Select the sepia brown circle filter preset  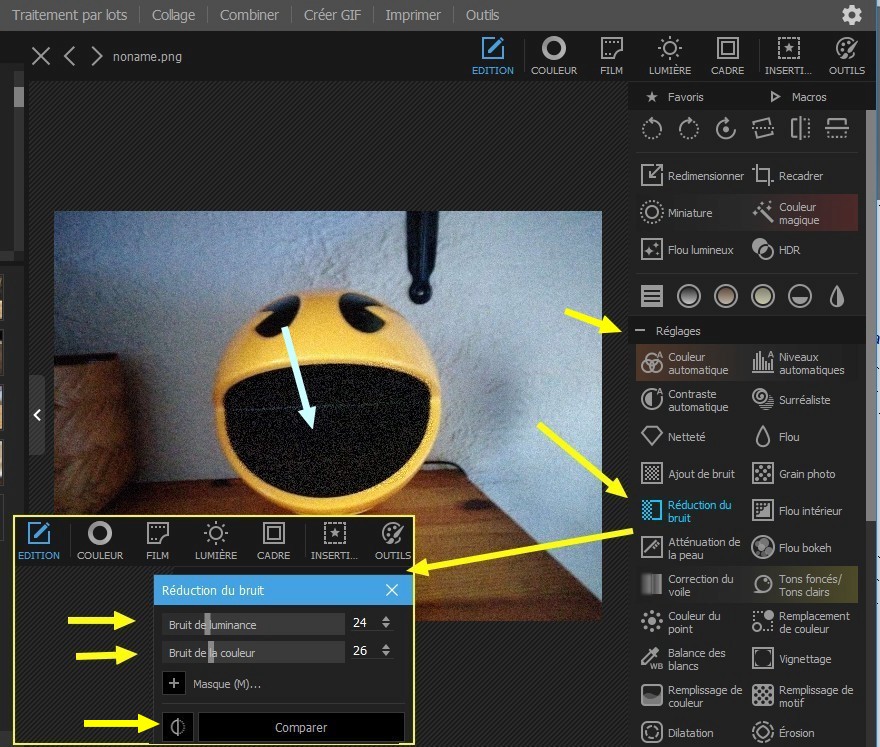726,296
